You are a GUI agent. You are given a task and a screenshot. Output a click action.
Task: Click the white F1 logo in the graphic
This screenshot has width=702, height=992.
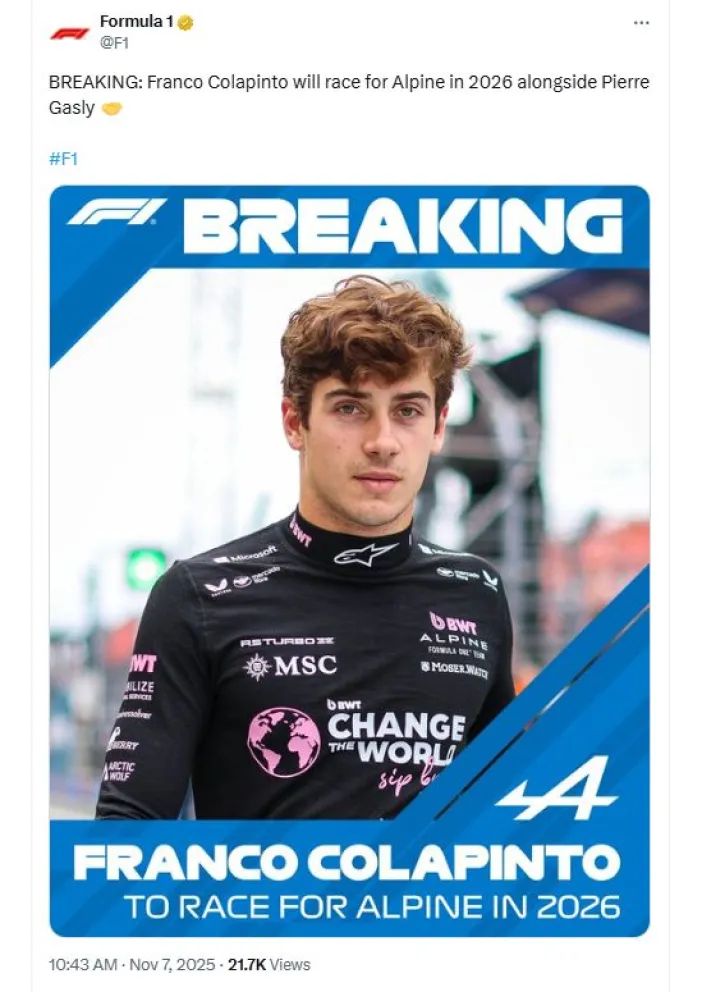(x=116, y=212)
